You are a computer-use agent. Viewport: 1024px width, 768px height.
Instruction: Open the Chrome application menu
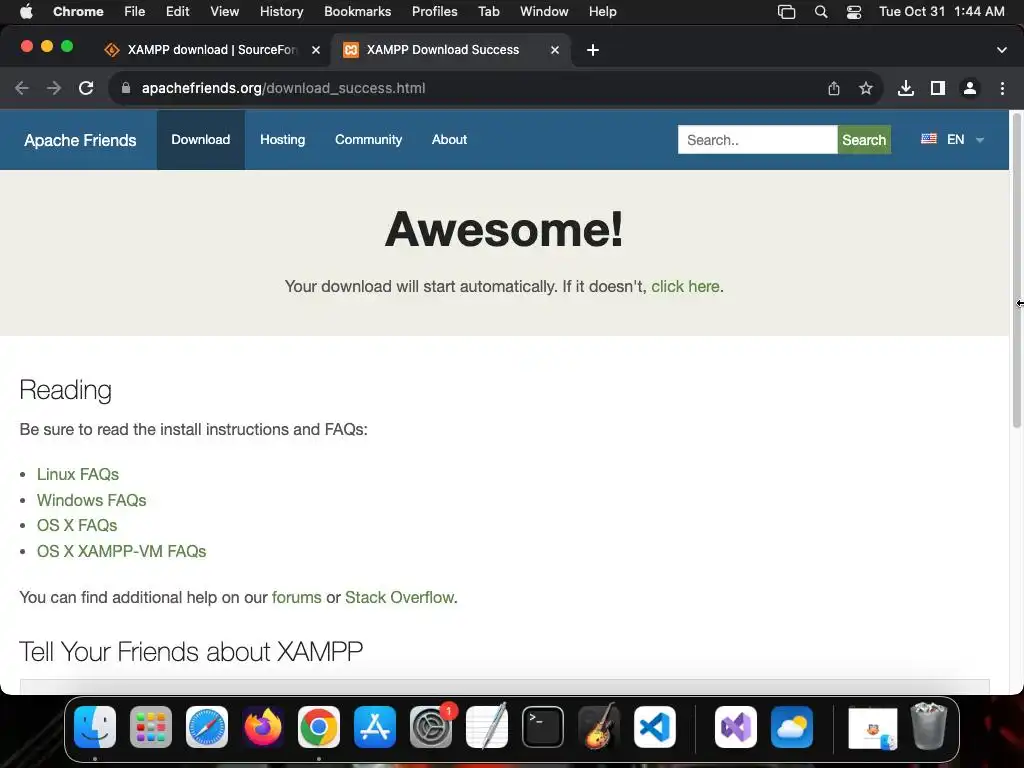pos(78,12)
